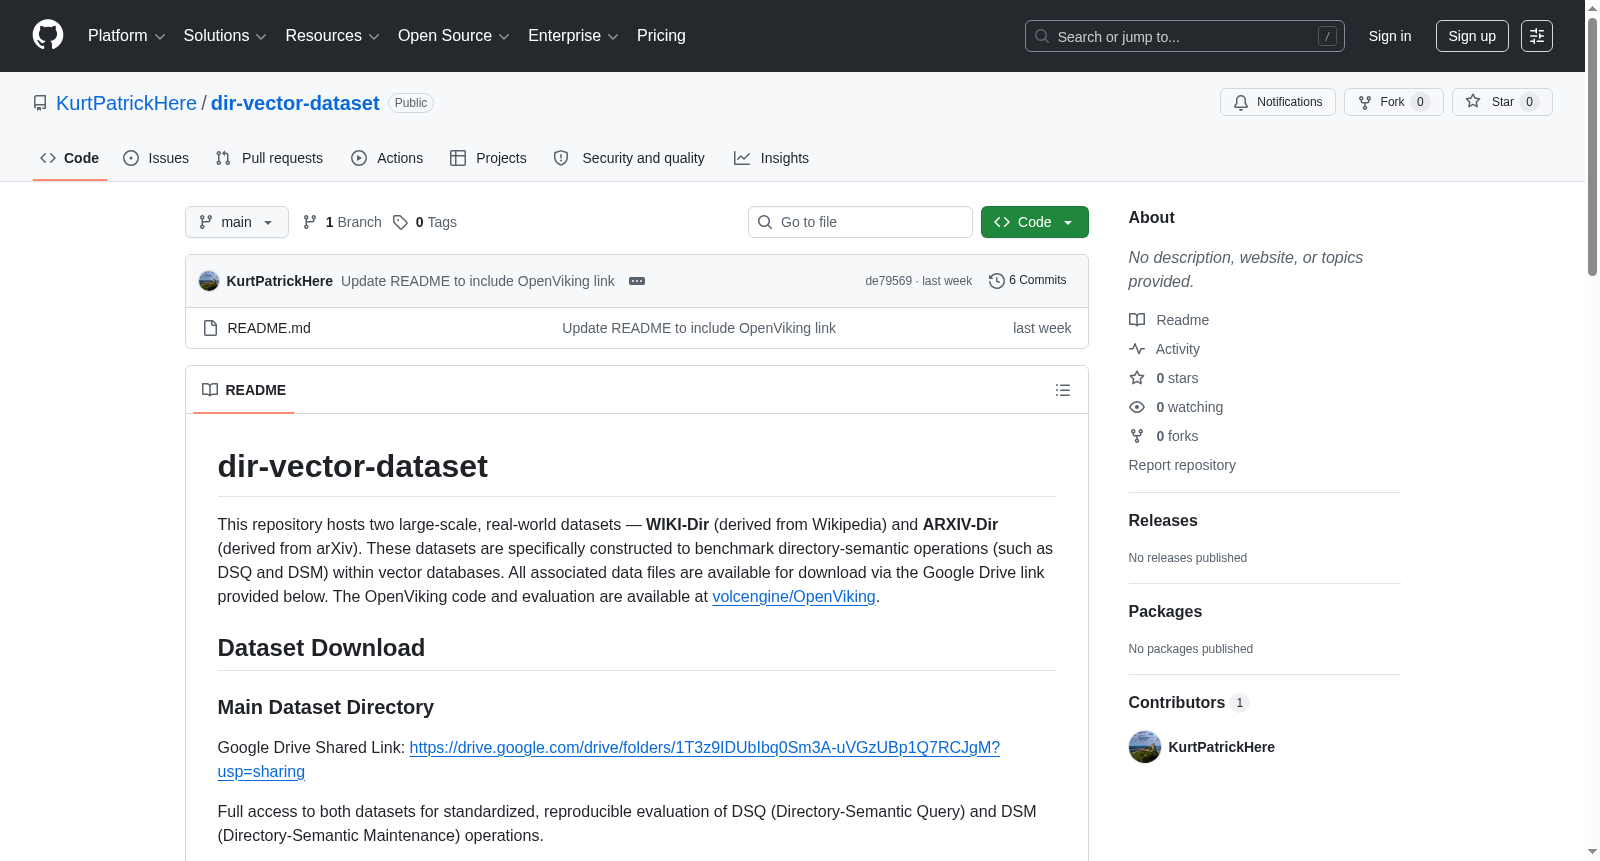
Task: Open KurtPatrickHere contributor name link
Action: click(x=1222, y=747)
